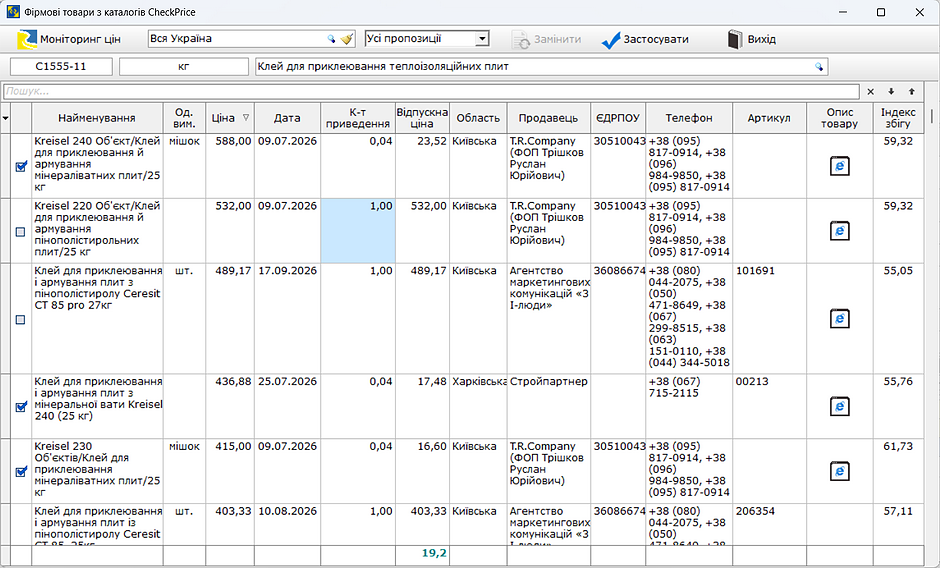Viewport: 940px width, 568px height.
Task: Click article cell 101691
Action: click(770, 319)
